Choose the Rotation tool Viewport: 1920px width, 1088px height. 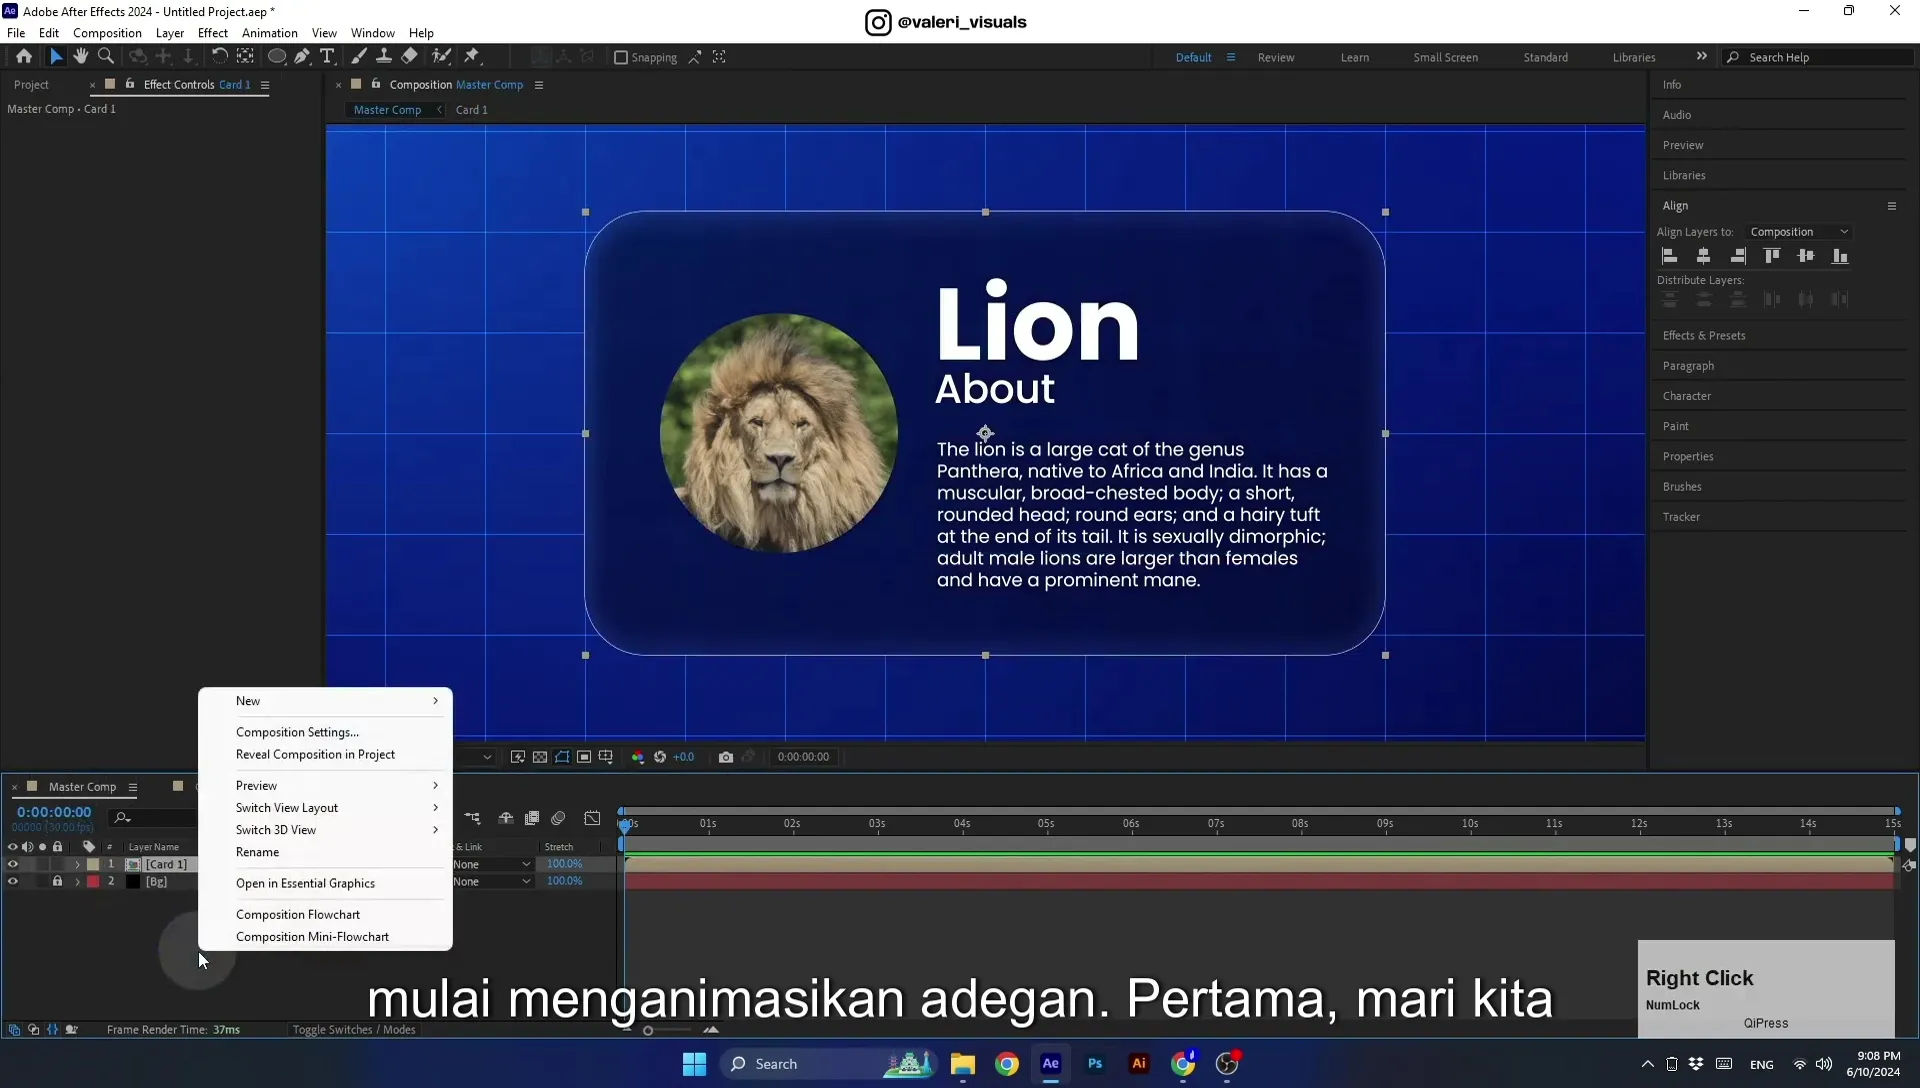pos(219,57)
